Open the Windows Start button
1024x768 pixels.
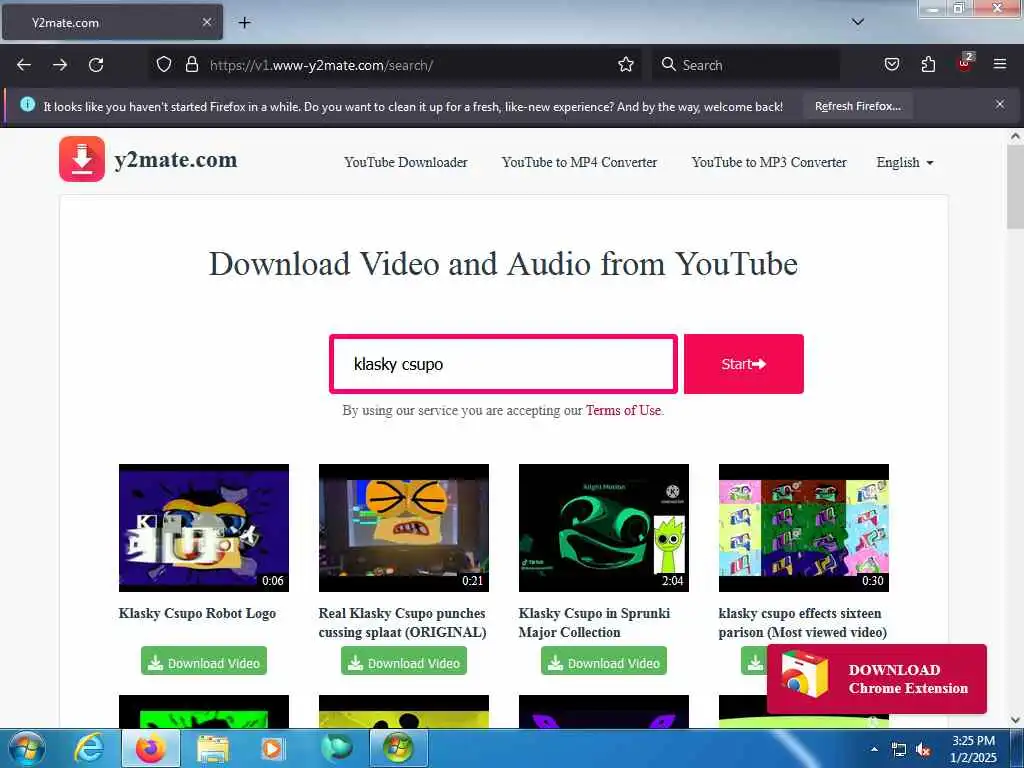pos(27,748)
